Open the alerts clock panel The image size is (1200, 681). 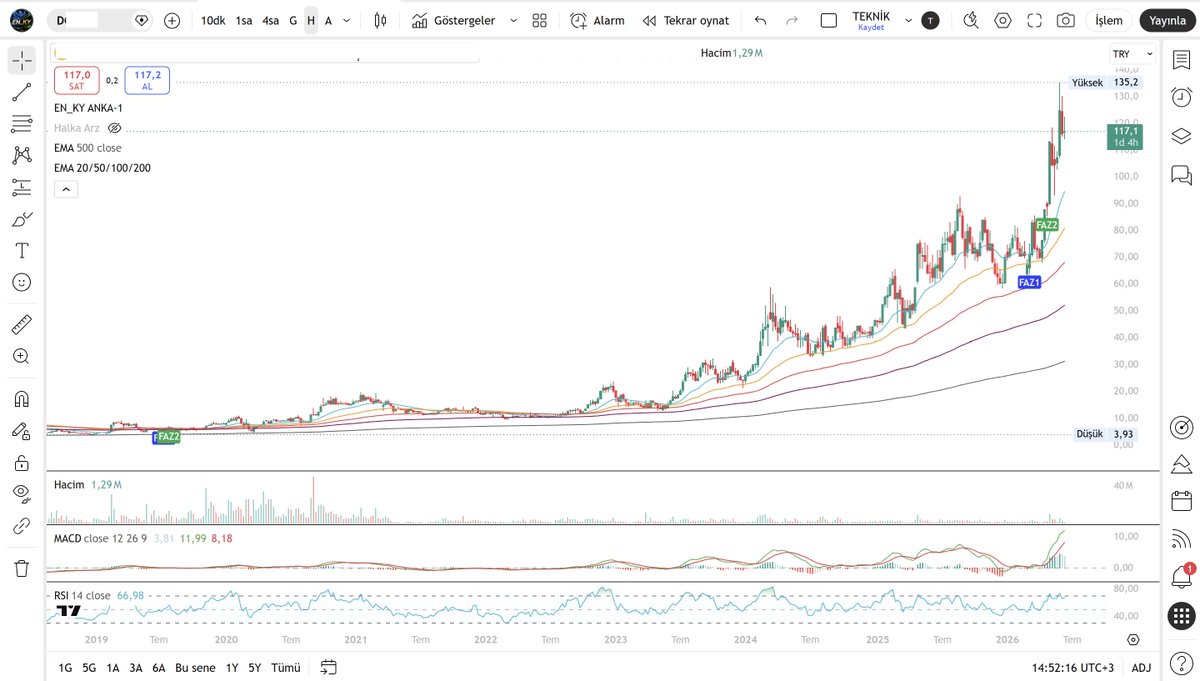point(1181,97)
